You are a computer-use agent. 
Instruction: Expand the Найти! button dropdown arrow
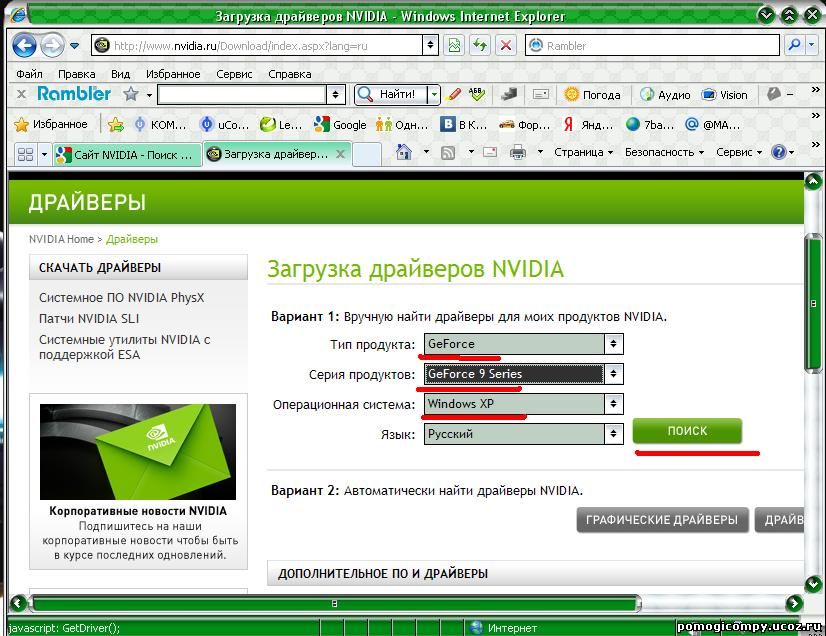pyautogui.click(x=434, y=95)
